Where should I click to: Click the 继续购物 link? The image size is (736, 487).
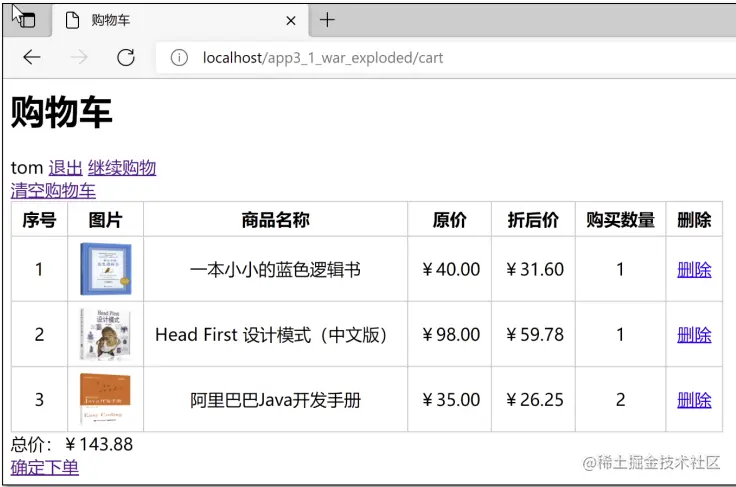click(122, 168)
